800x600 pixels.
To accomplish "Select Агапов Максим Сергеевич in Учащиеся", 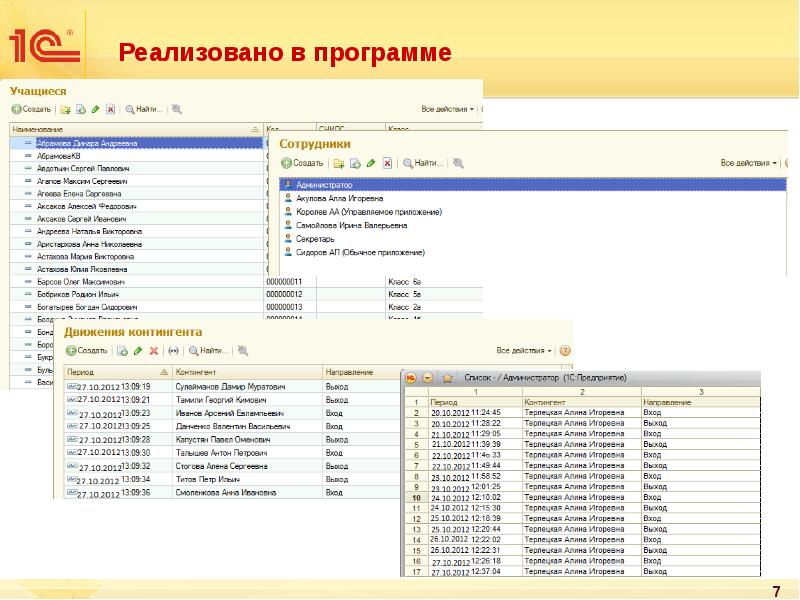I will click(136, 181).
